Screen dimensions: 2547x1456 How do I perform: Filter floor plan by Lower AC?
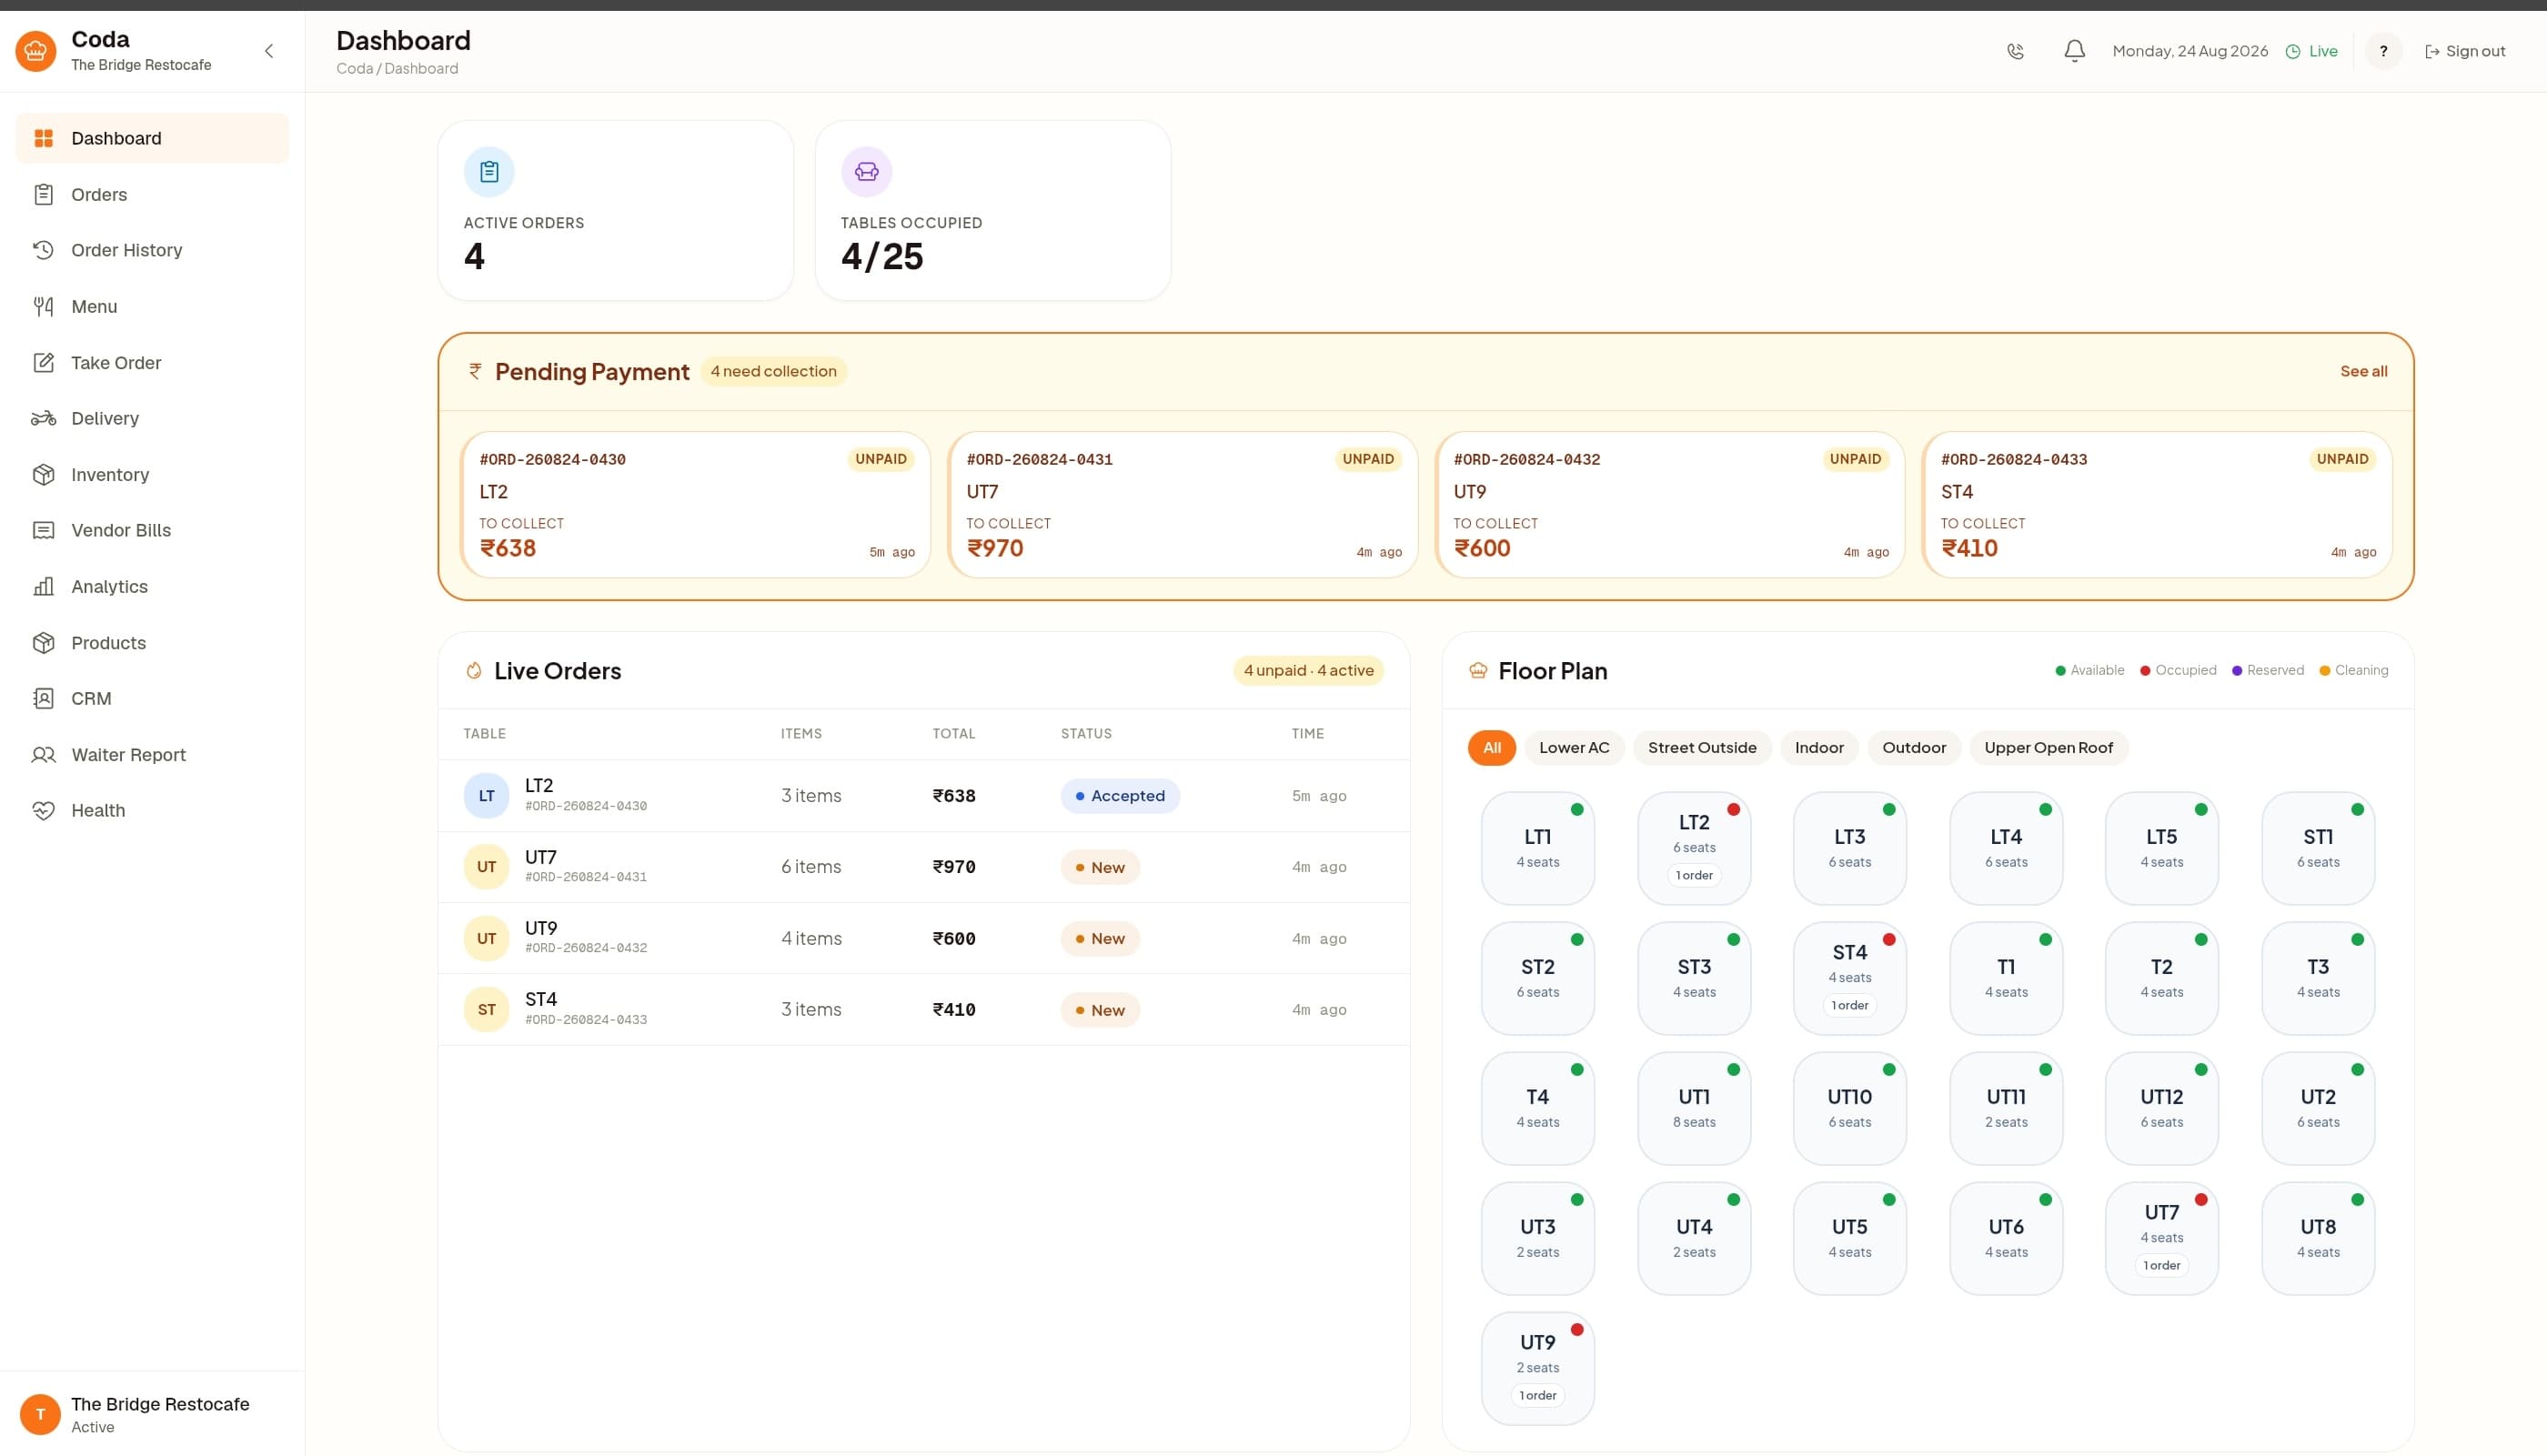(x=1574, y=748)
